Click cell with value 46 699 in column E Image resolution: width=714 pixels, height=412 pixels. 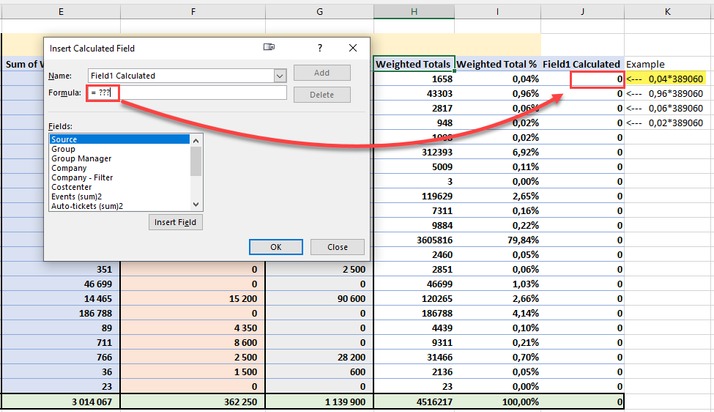tap(61, 284)
